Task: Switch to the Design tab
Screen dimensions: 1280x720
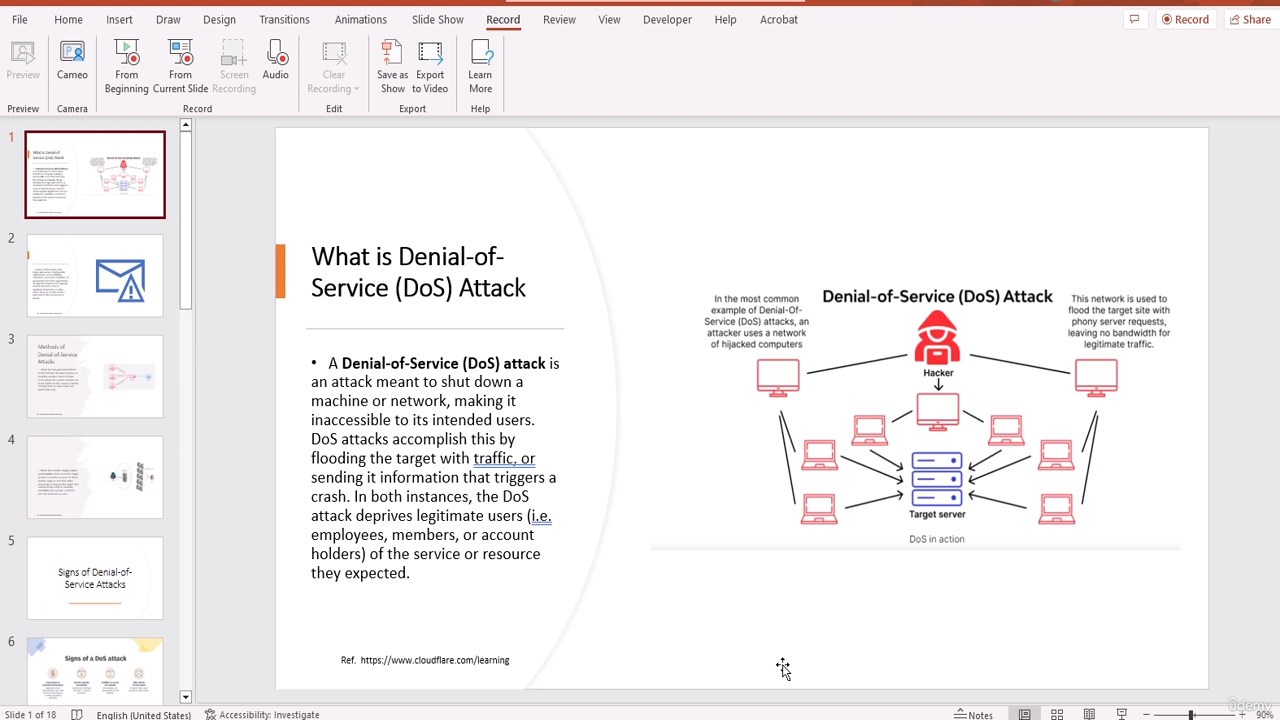Action: [x=219, y=19]
